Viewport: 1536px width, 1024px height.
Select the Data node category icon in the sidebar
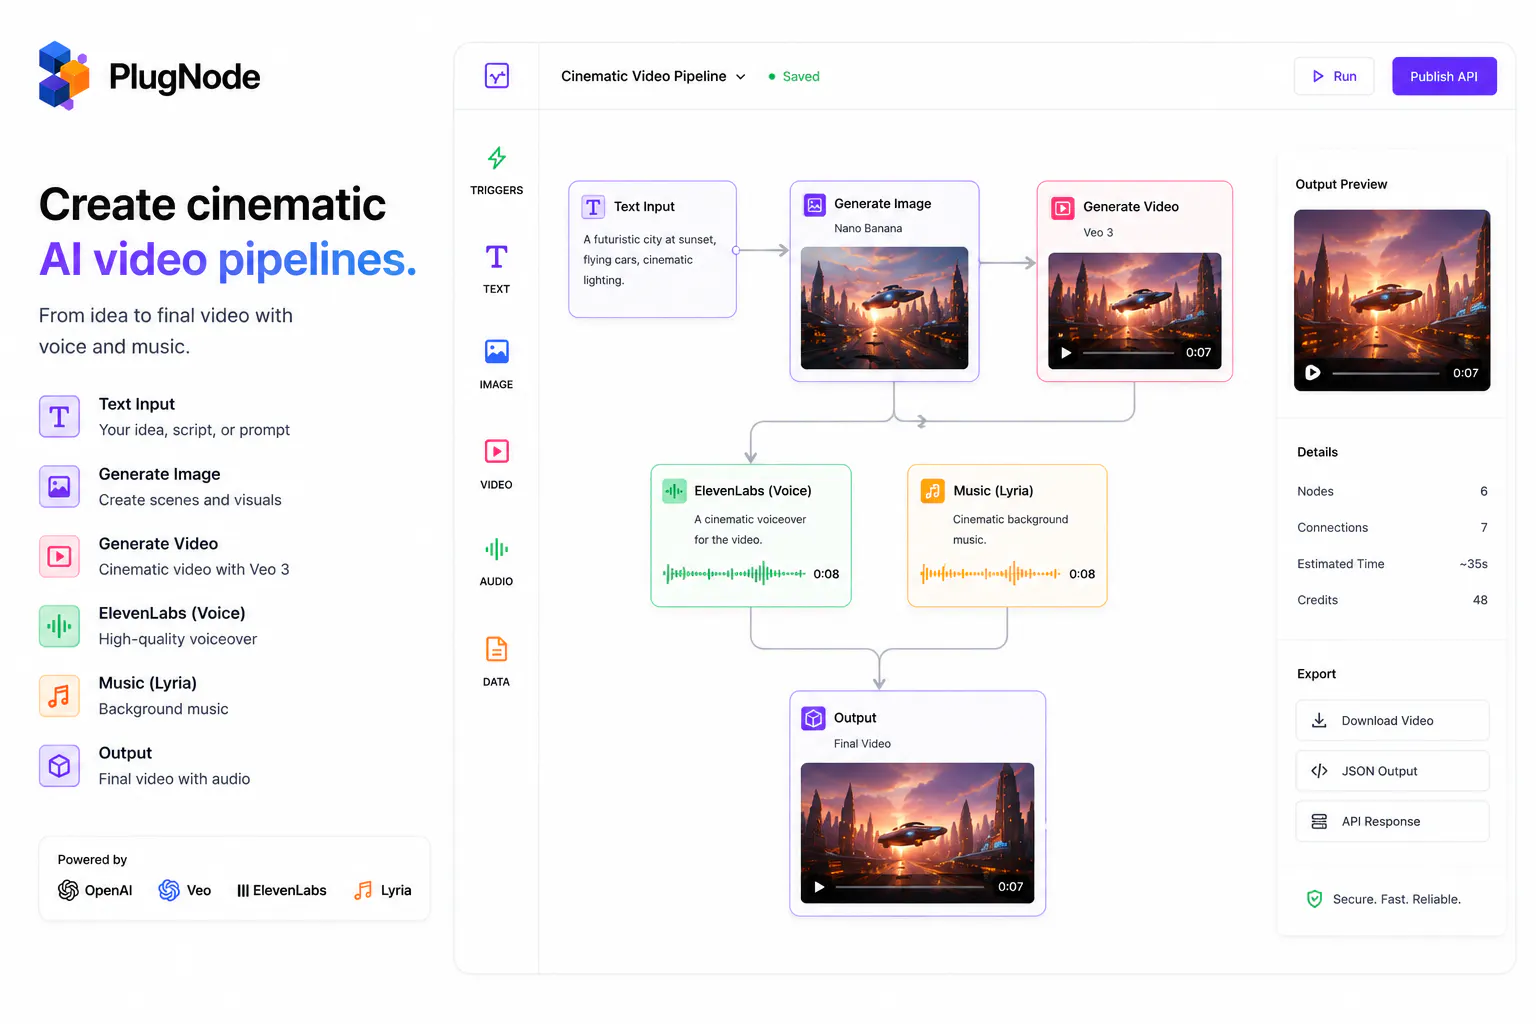click(x=497, y=649)
